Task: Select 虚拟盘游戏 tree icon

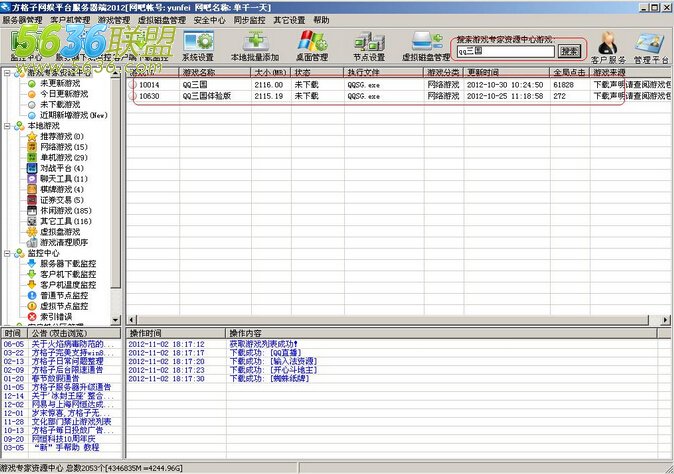Action: [x=32, y=232]
